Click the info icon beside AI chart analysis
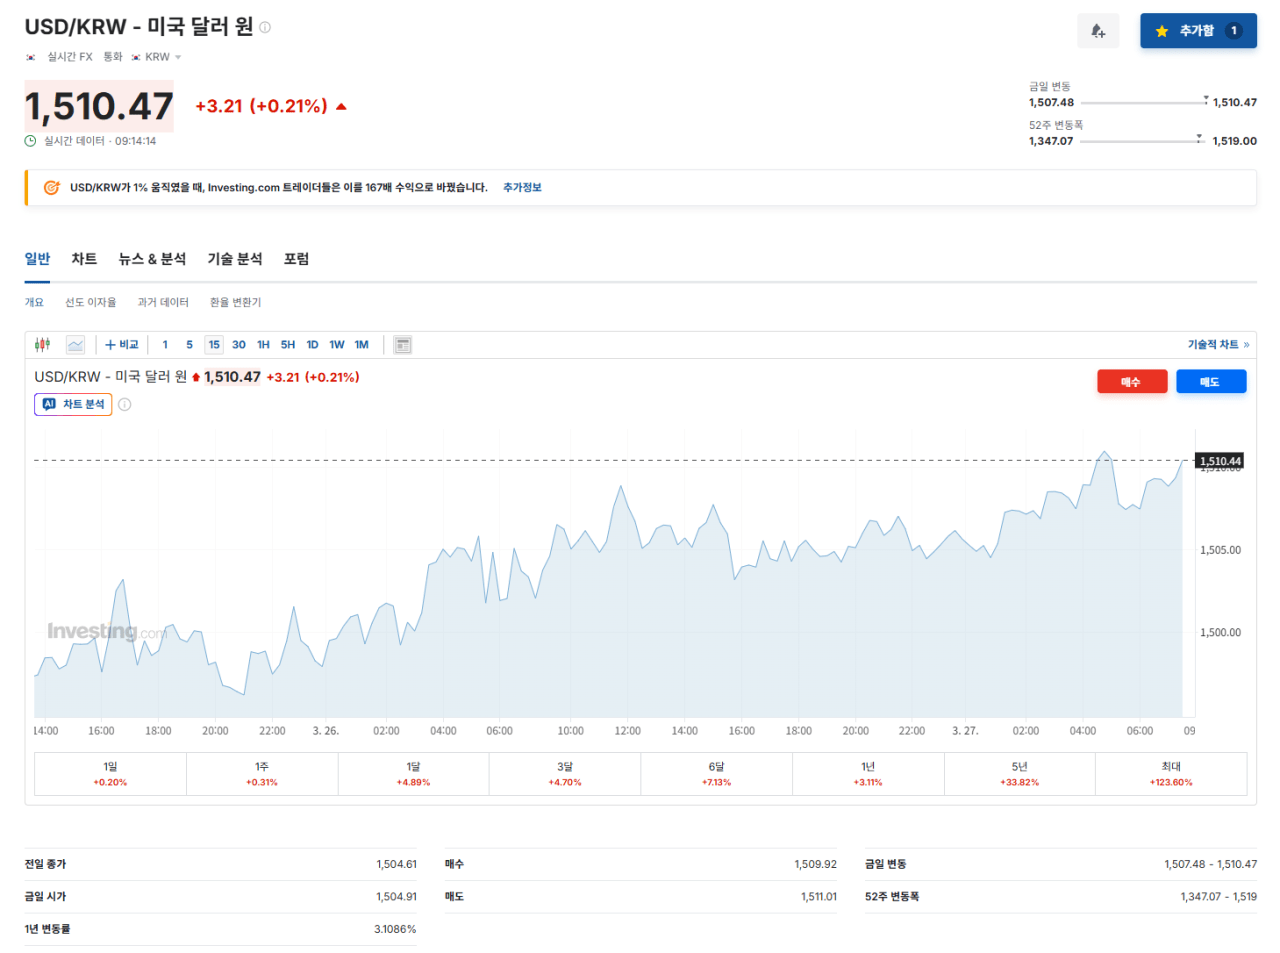 click(x=125, y=405)
